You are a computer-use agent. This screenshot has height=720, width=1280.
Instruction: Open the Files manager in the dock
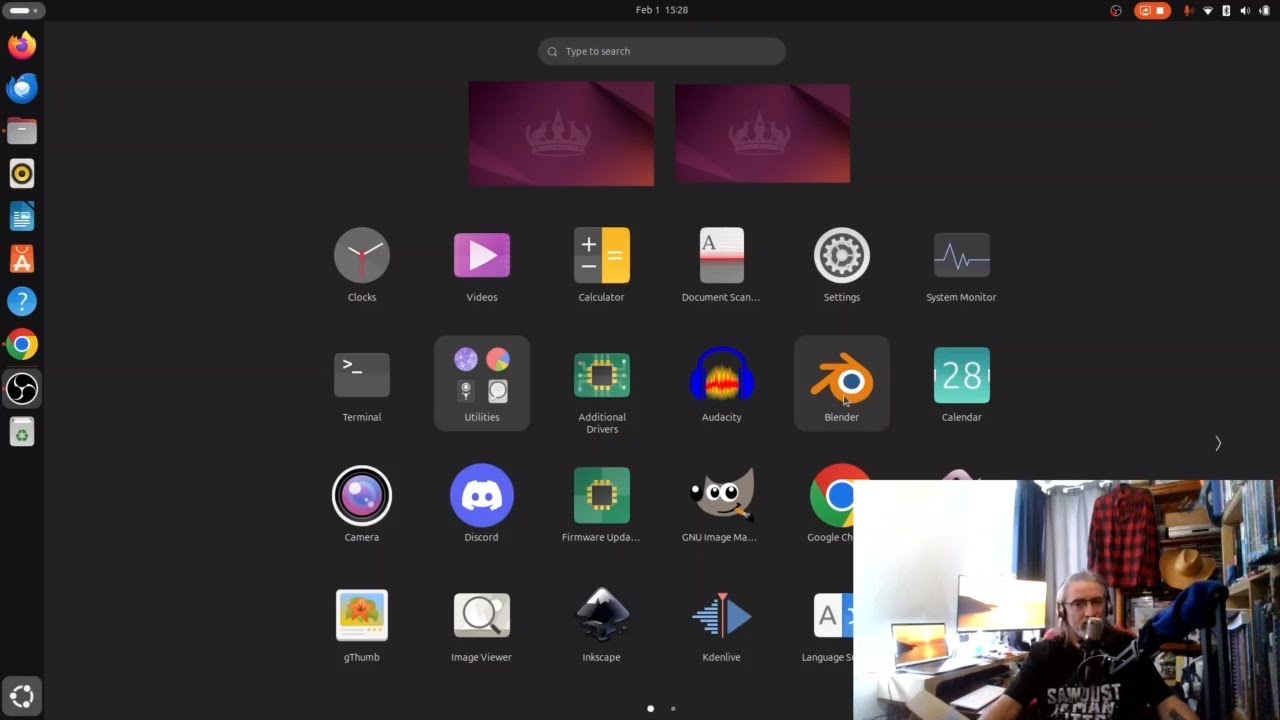[22, 131]
